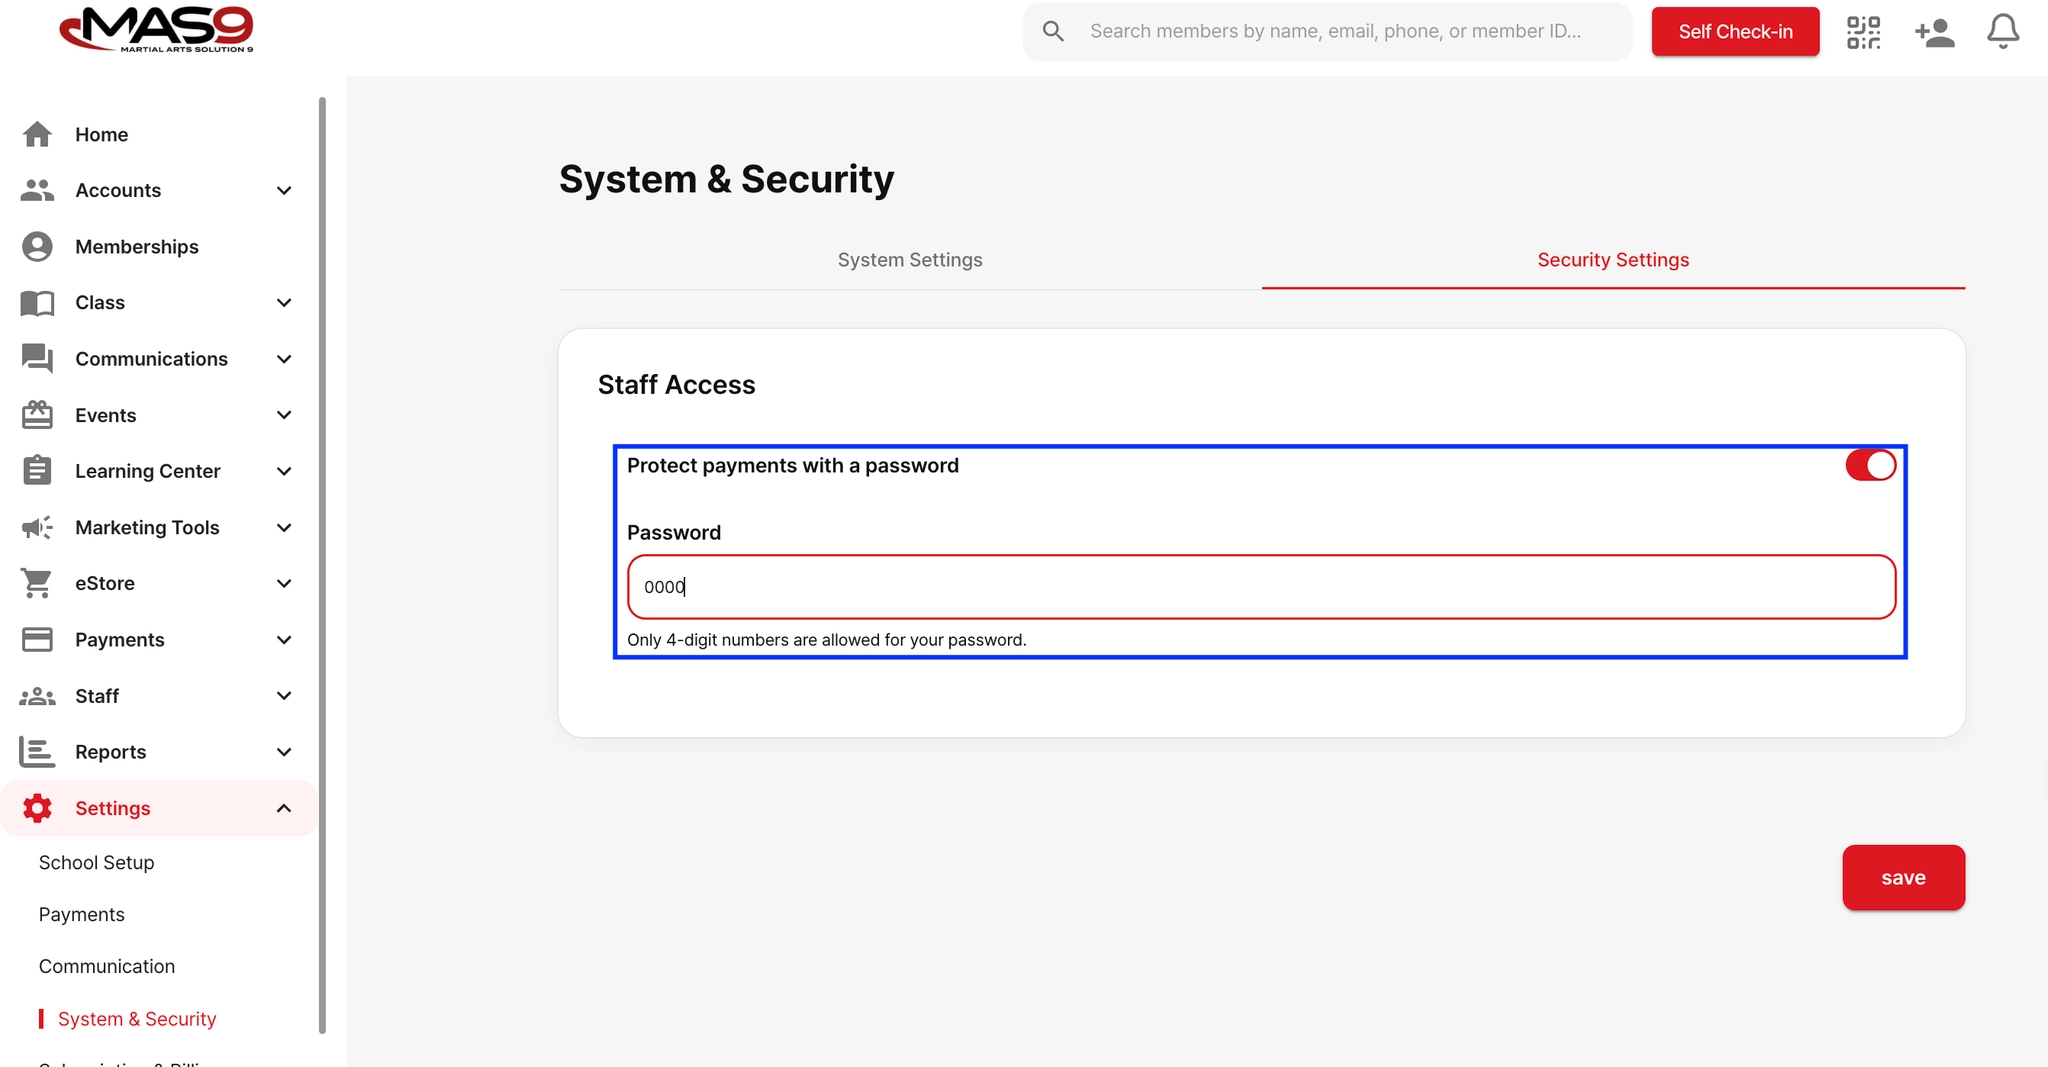Collapse the Settings section
The image size is (2048, 1067).
tap(284, 808)
